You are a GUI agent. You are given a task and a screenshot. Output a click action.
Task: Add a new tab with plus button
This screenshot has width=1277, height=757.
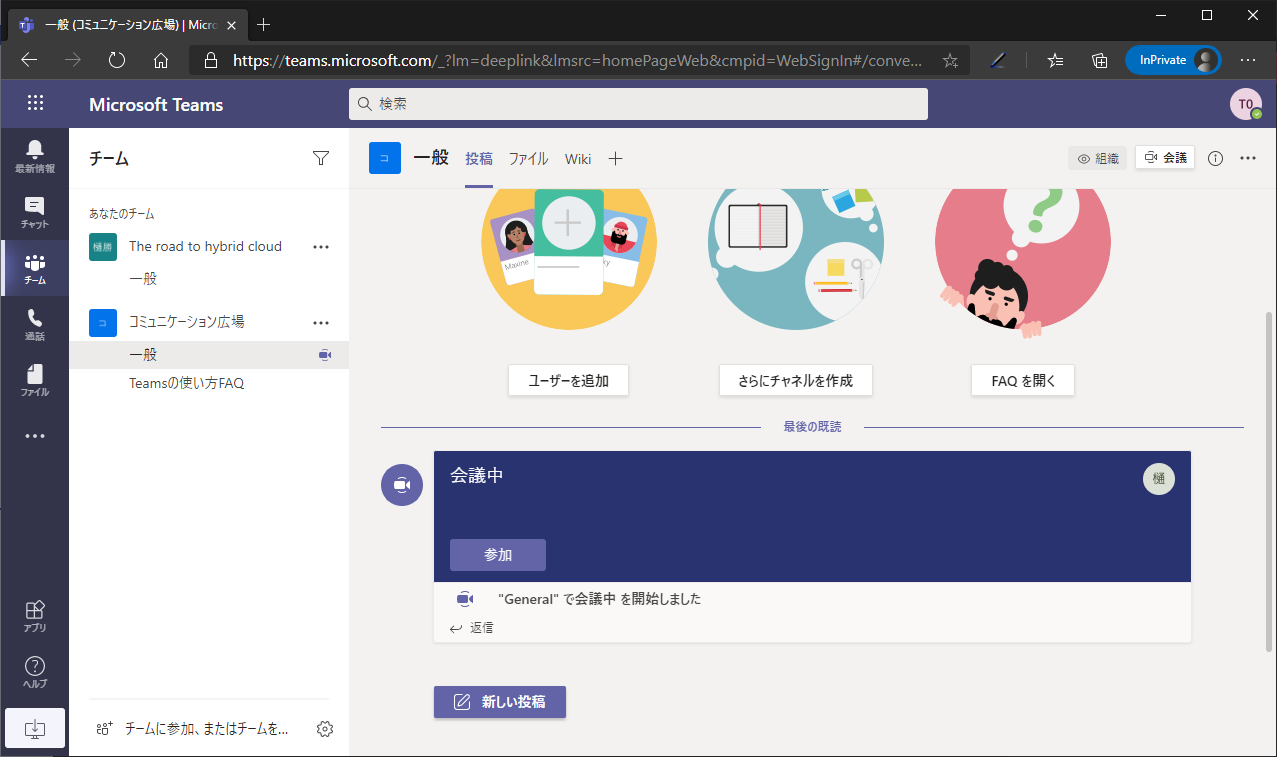[616, 158]
